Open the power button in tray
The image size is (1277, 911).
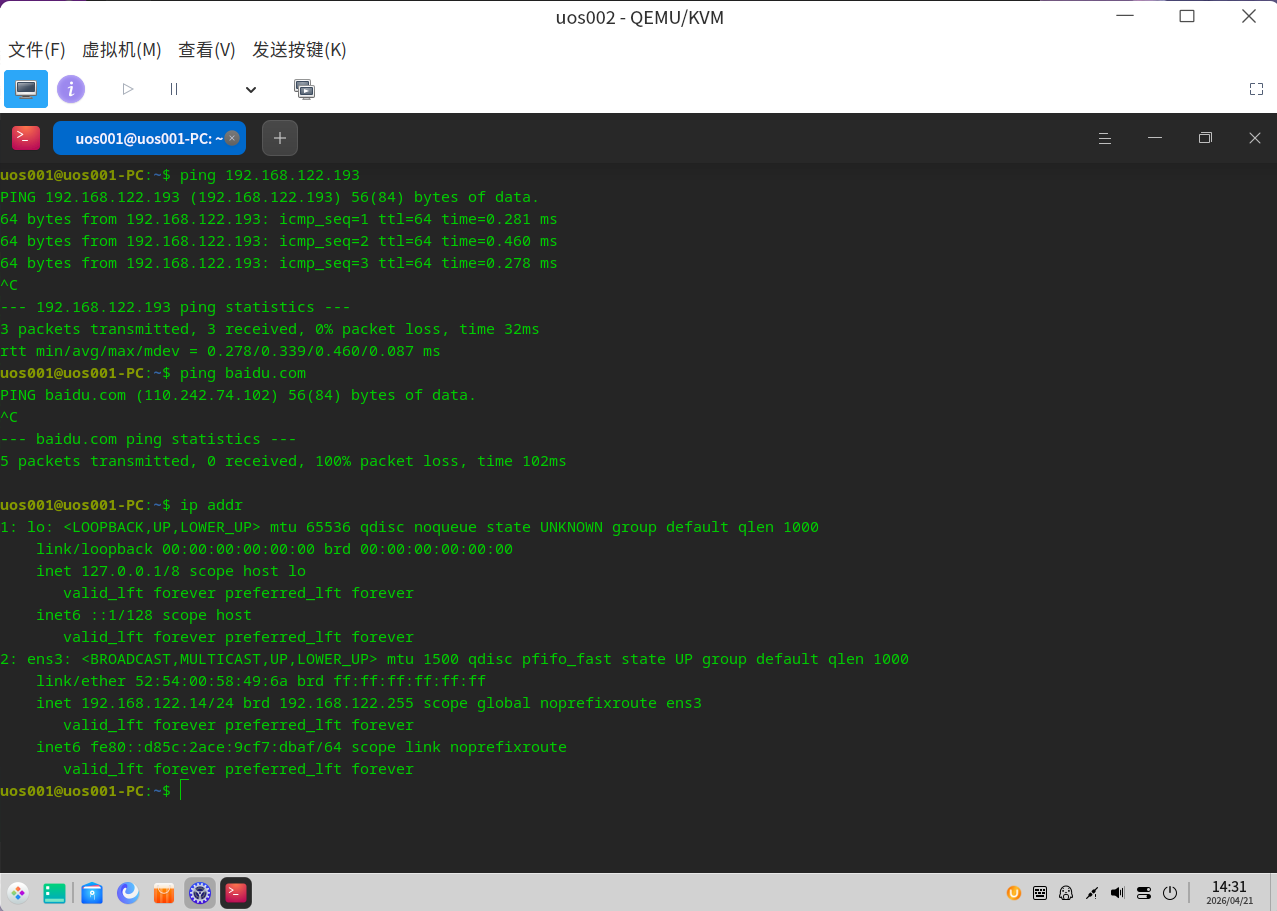1170,893
